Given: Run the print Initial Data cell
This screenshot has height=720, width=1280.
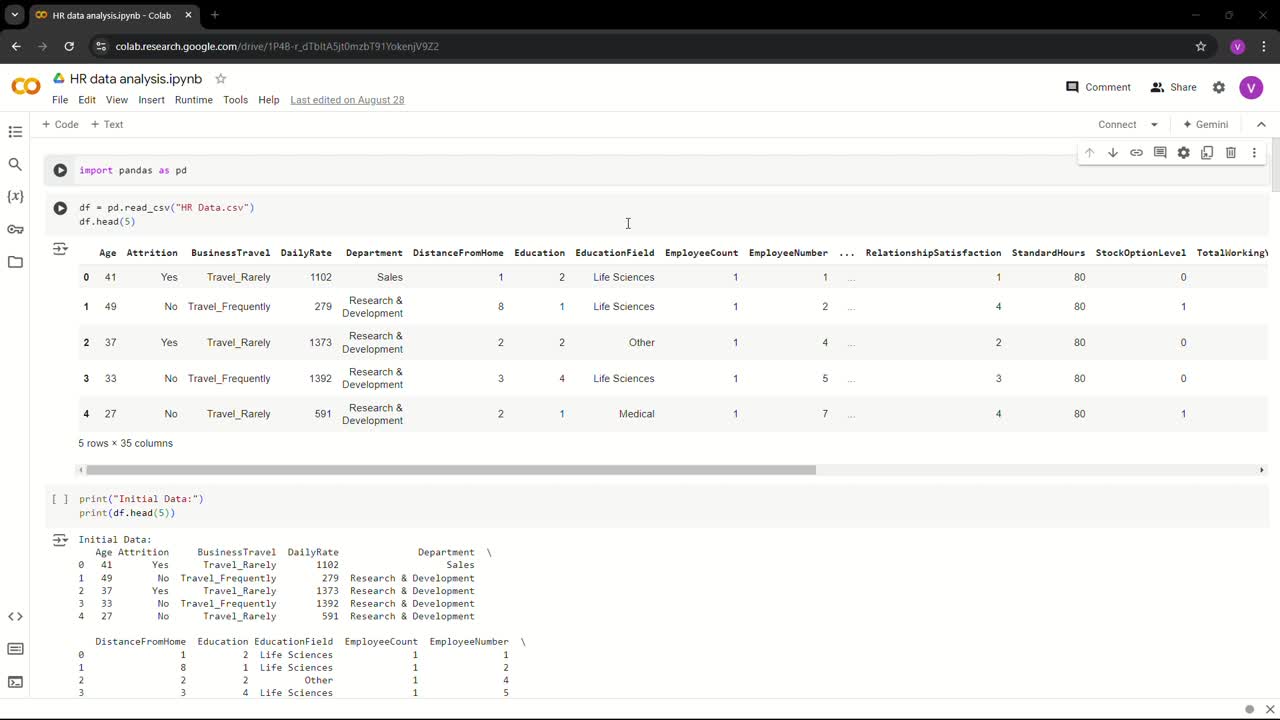Looking at the screenshot, I should (x=60, y=499).
